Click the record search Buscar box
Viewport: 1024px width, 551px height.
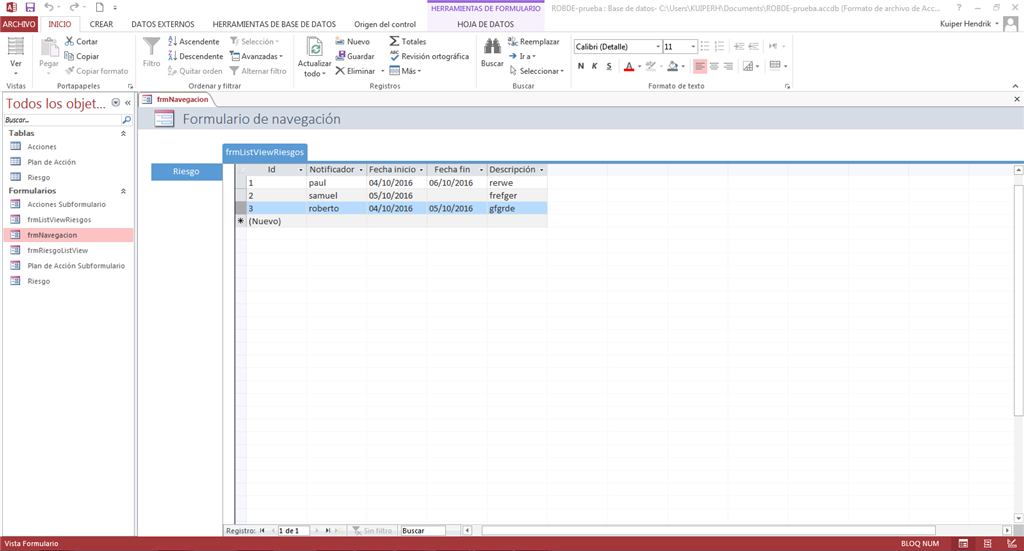pyautogui.click(x=423, y=531)
